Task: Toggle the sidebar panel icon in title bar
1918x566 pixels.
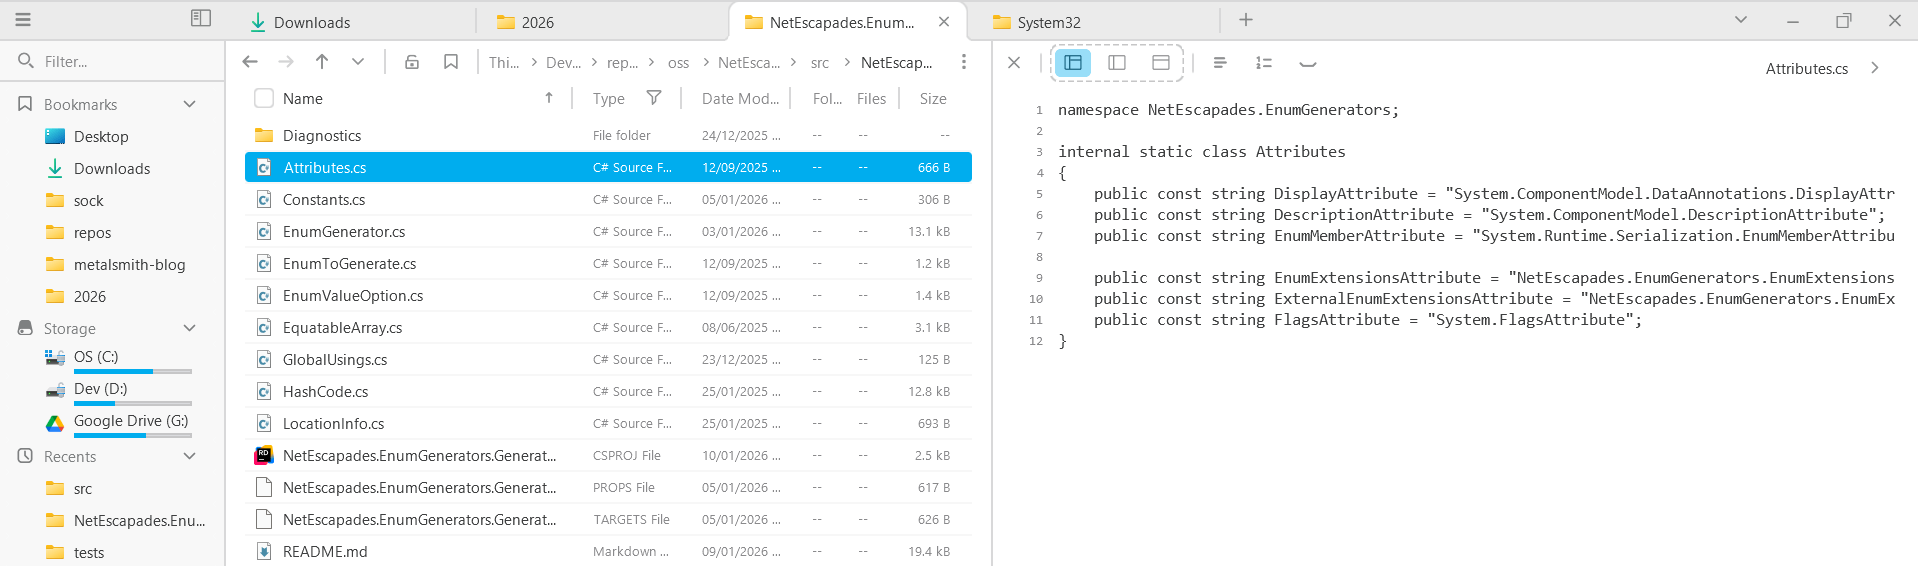Action: pyautogui.click(x=201, y=18)
